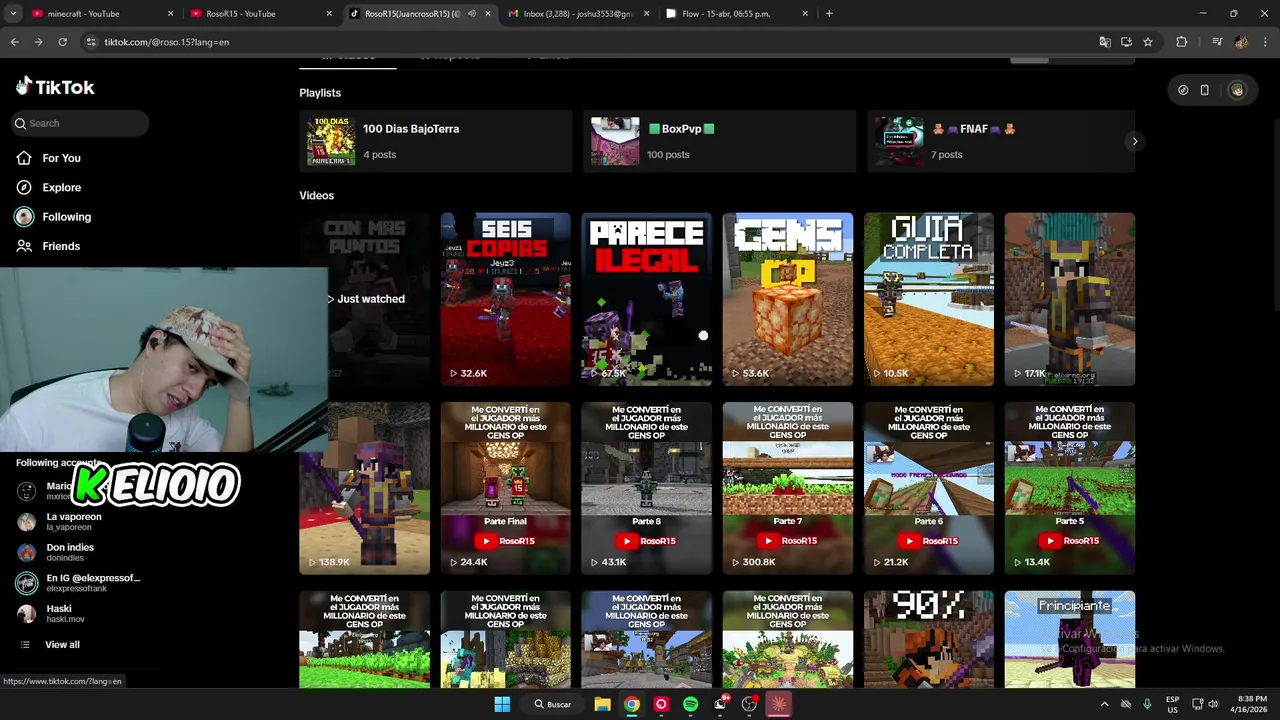The image size is (1280, 720).
Task: Play the Principiante video
Action: click(1070, 639)
